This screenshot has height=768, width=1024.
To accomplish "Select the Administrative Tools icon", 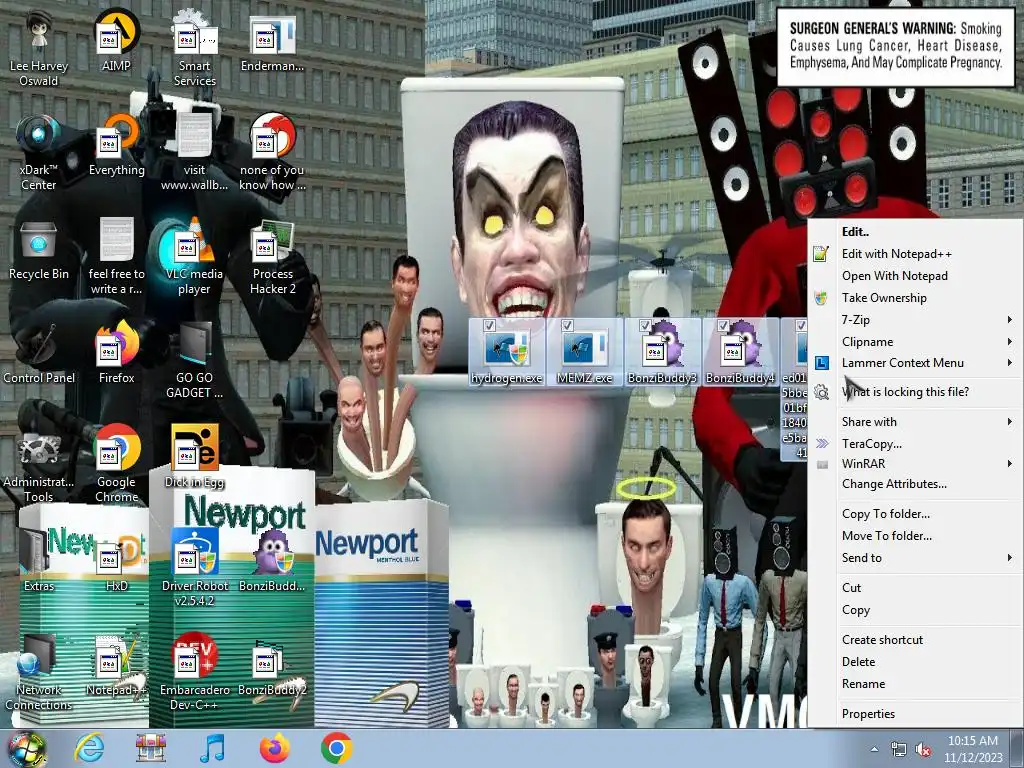I will [39, 465].
